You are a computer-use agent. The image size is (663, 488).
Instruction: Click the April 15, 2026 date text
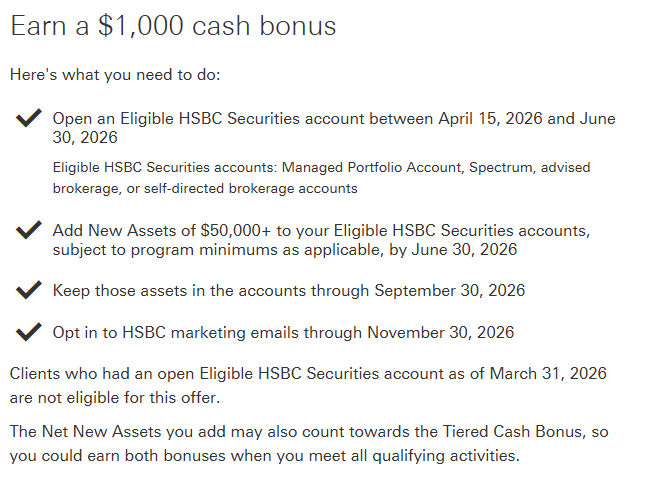[x=490, y=119]
